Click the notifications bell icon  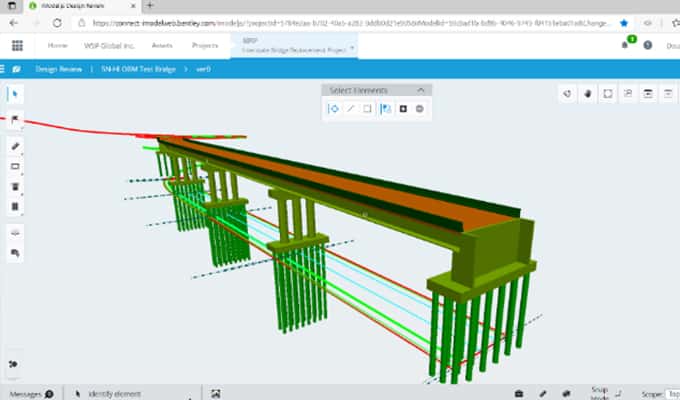625,45
